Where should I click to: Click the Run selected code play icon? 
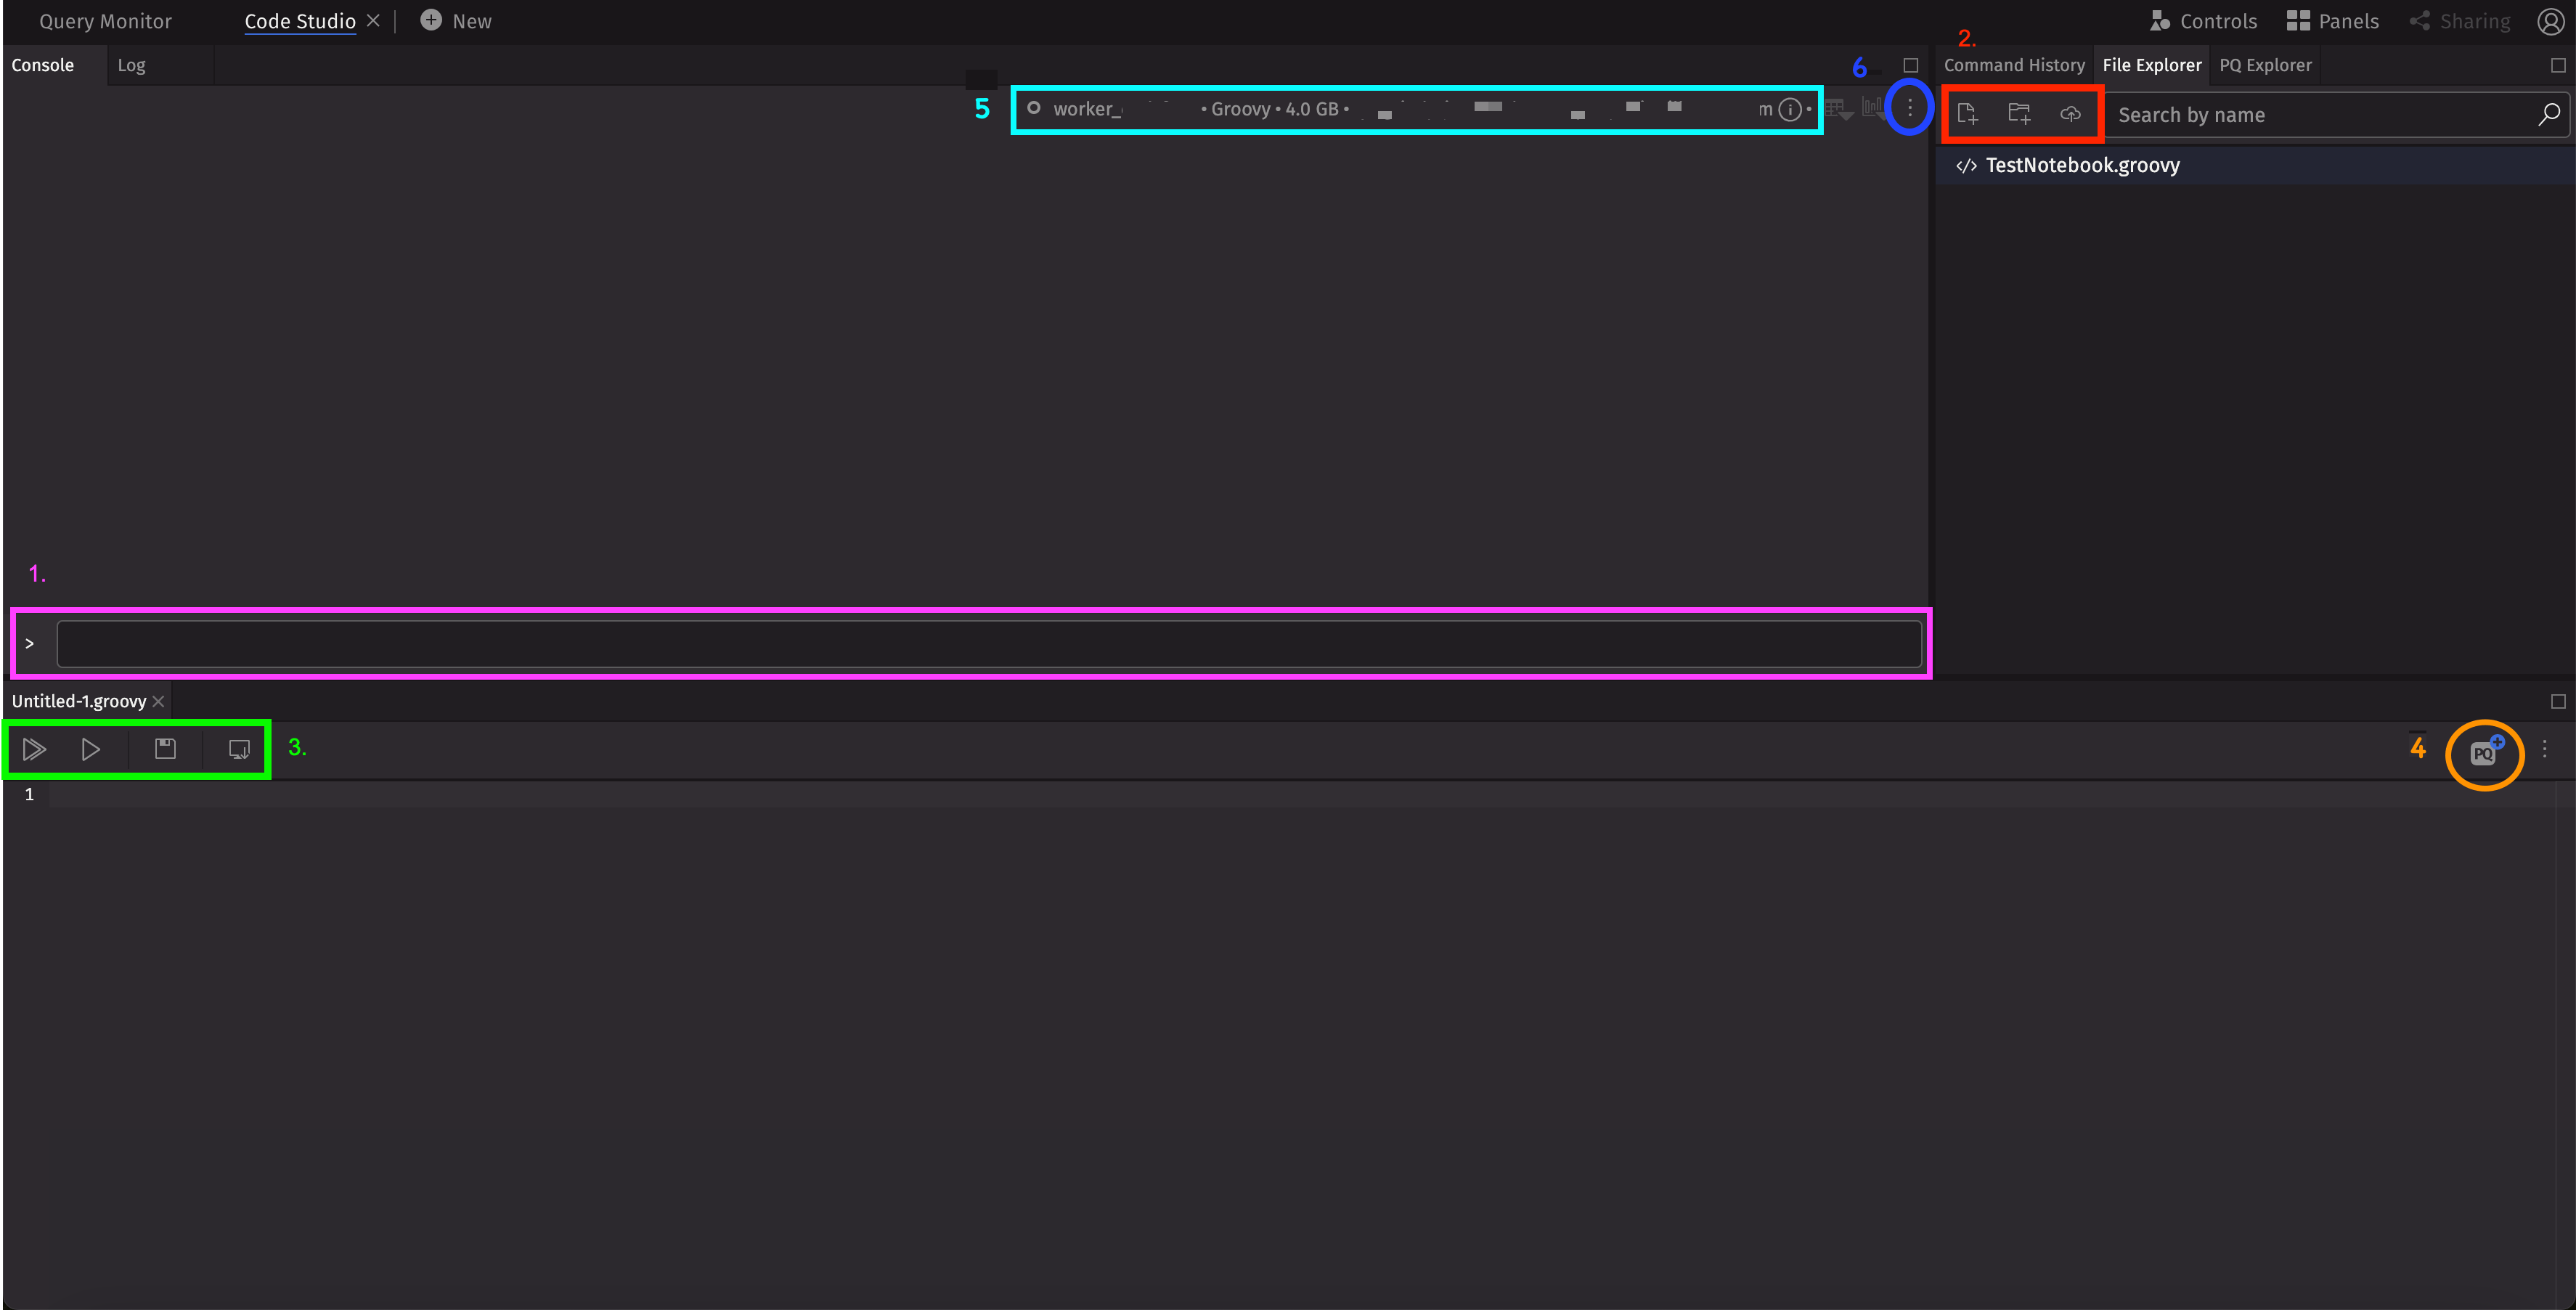(90, 749)
